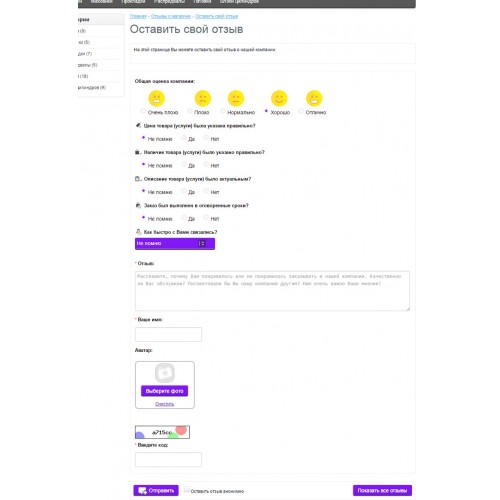The height and width of the screenshot is (500, 500).
Task: Click the smiling 'Хорошо' face icon
Action: coord(279,98)
